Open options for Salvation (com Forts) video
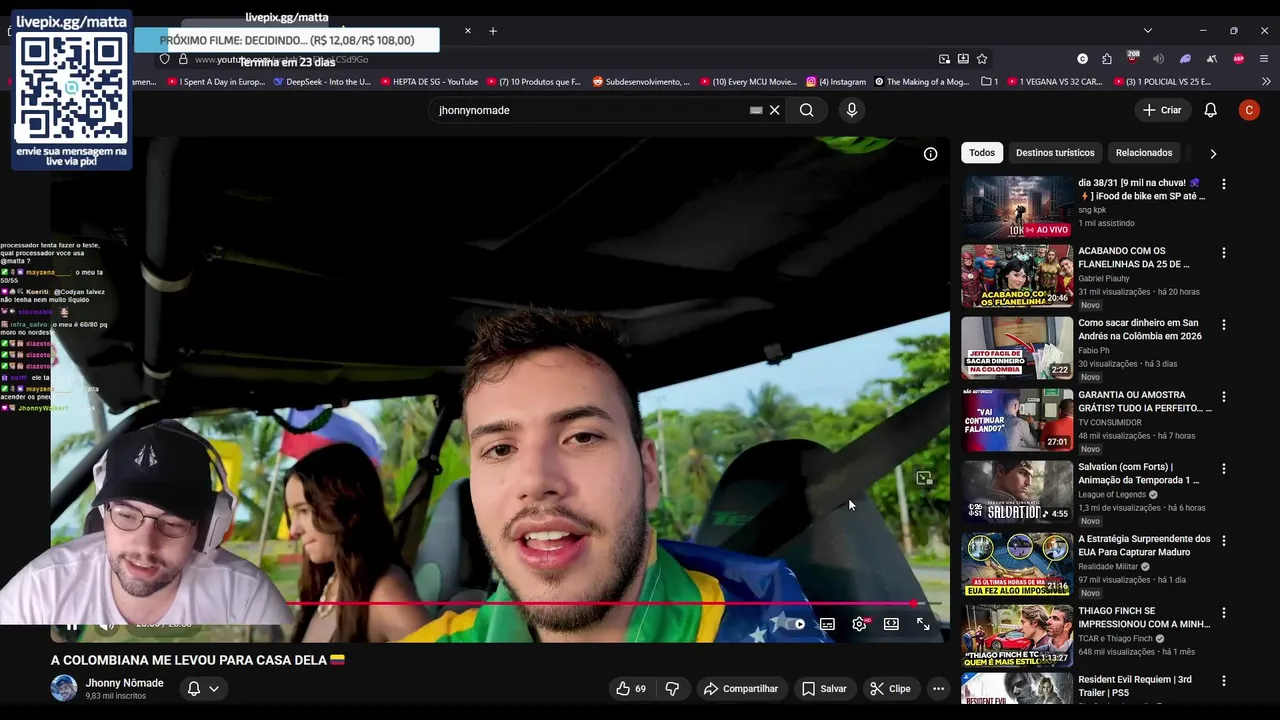This screenshot has height=720, width=1280. pos(1223,468)
